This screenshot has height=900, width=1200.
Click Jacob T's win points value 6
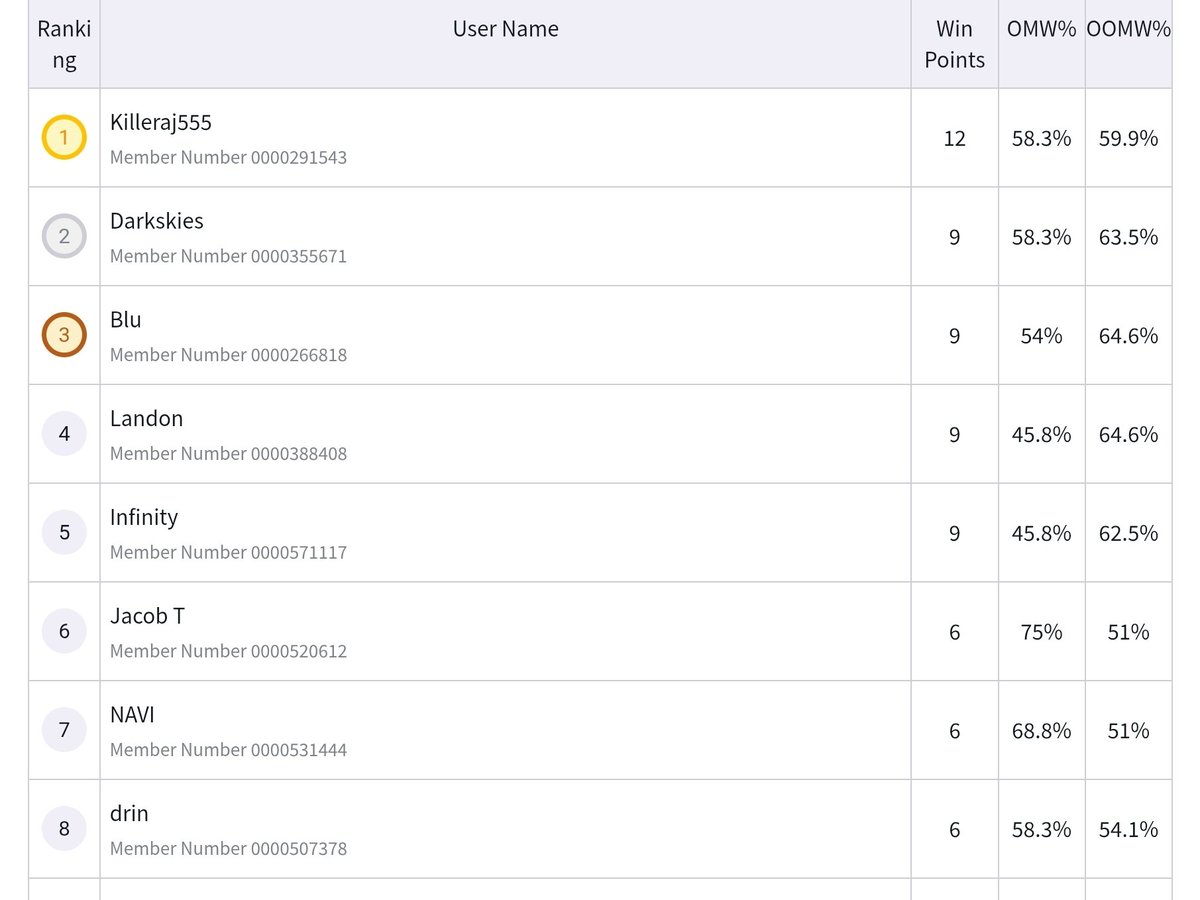954,632
